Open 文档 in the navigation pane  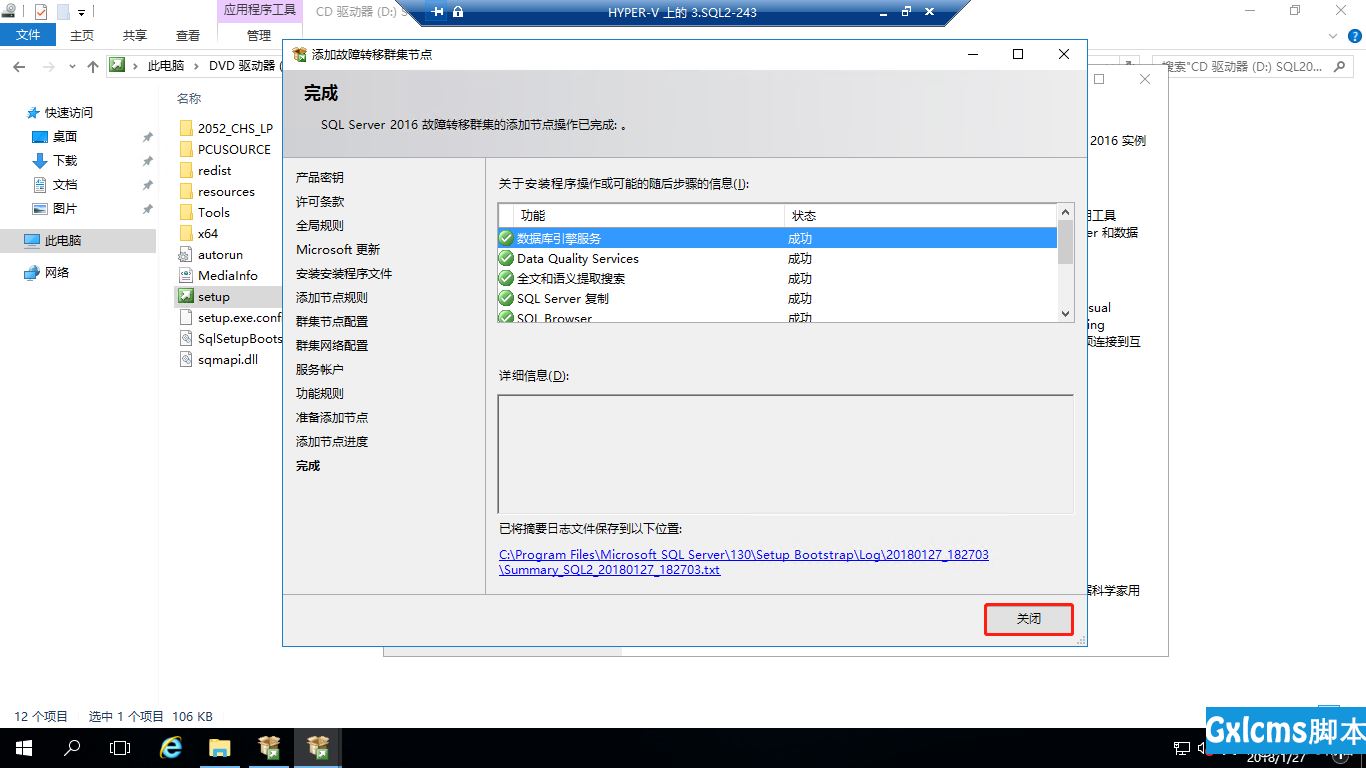click(x=64, y=185)
